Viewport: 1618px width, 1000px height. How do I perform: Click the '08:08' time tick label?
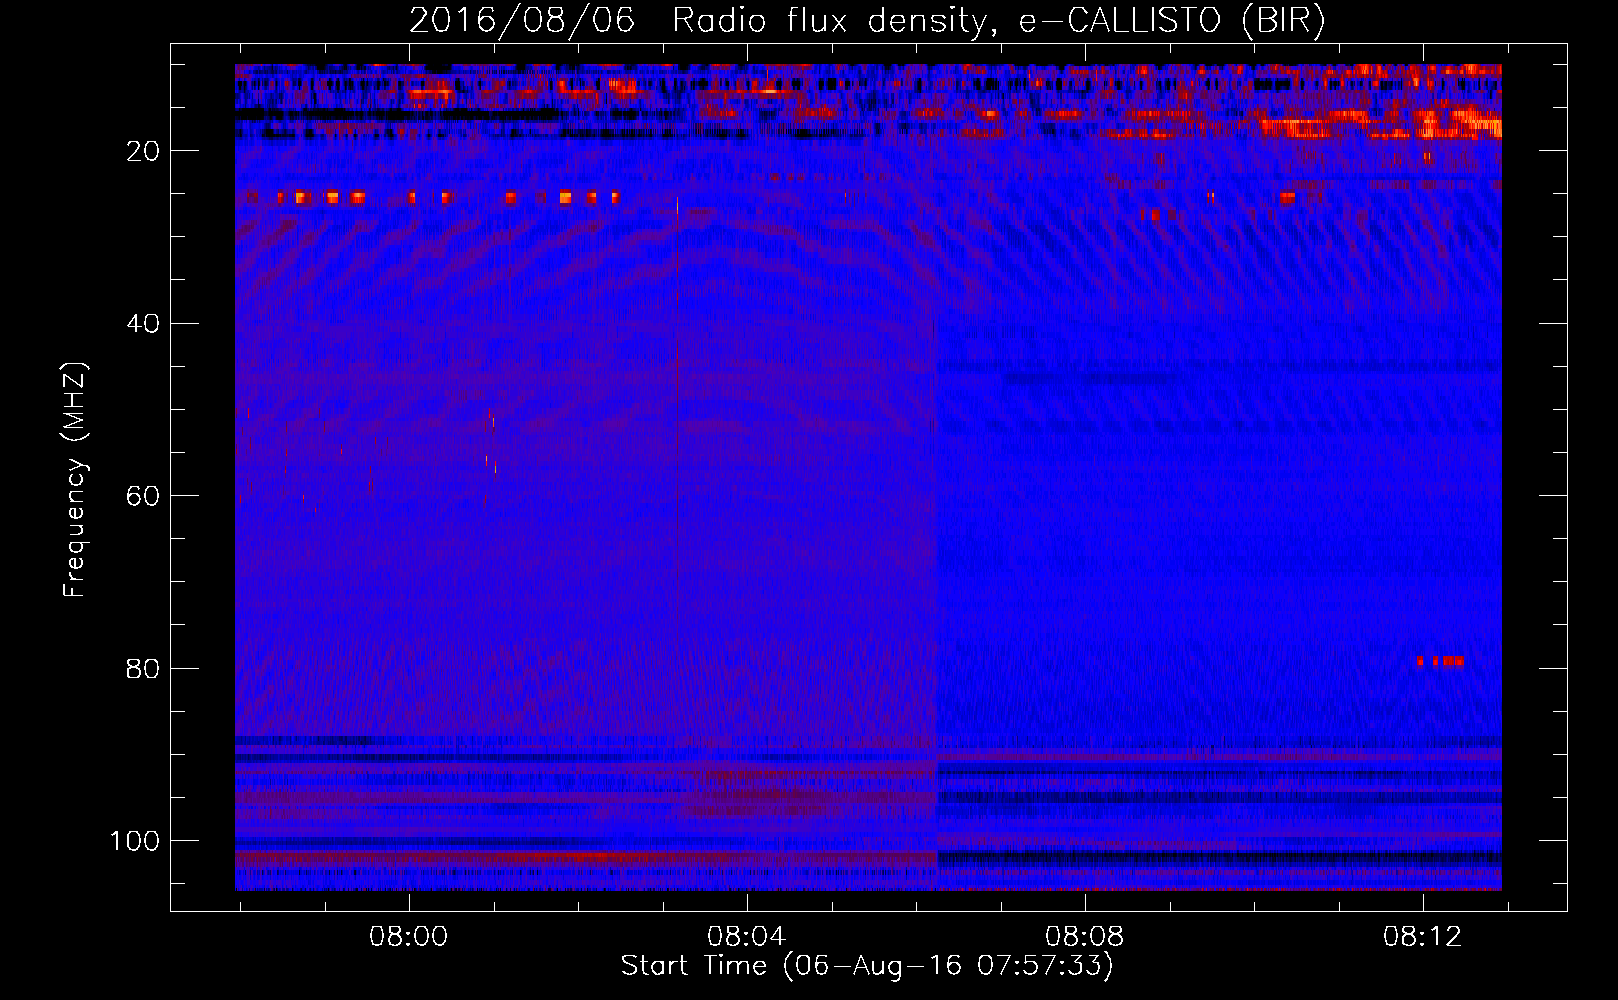coord(1084,937)
